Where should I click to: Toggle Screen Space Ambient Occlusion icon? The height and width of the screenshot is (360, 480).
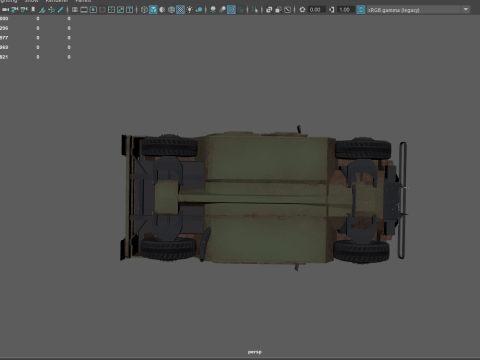click(x=213, y=10)
